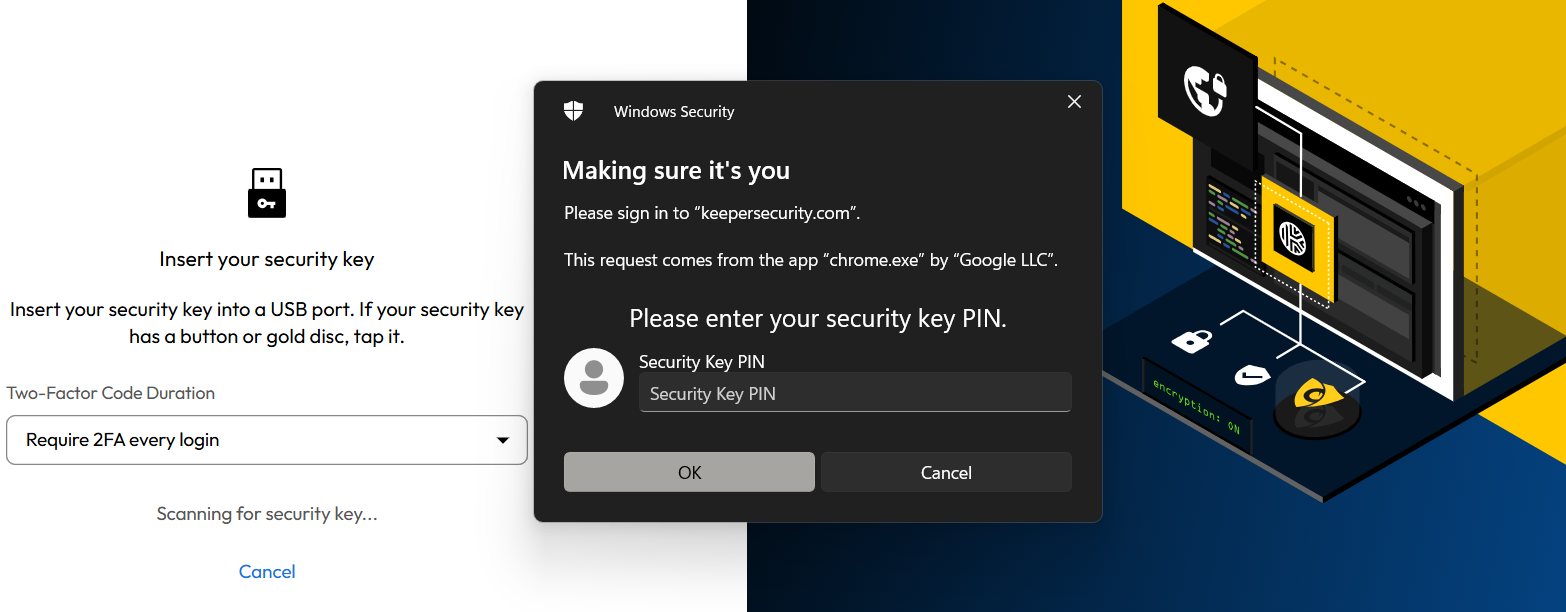Click the white shield illustration icon
Screen dimensions: 1566x612
coord(1250,375)
